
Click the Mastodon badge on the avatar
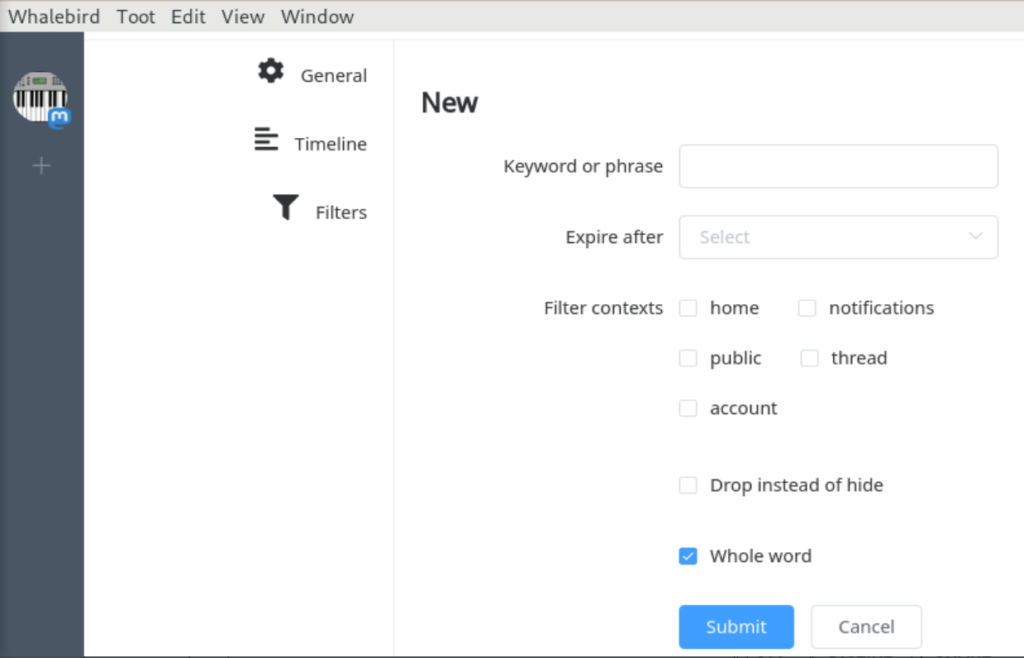(x=60, y=118)
